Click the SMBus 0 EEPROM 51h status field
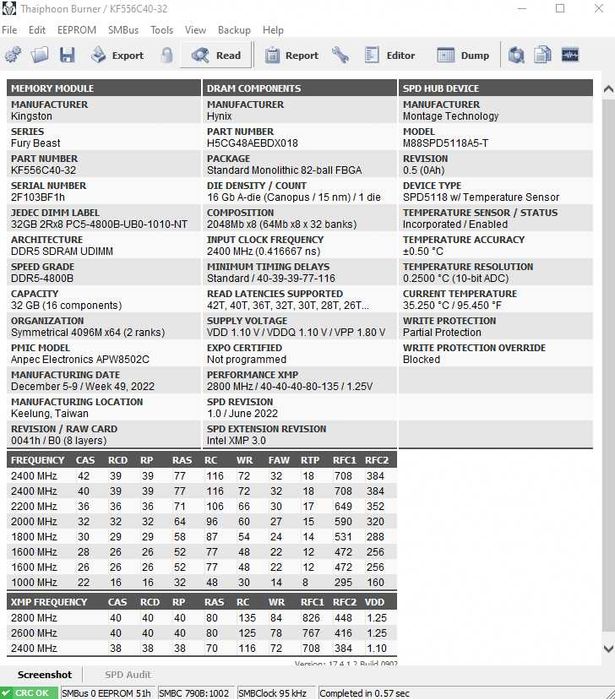This screenshot has height=699, width=615. click(x=107, y=693)
